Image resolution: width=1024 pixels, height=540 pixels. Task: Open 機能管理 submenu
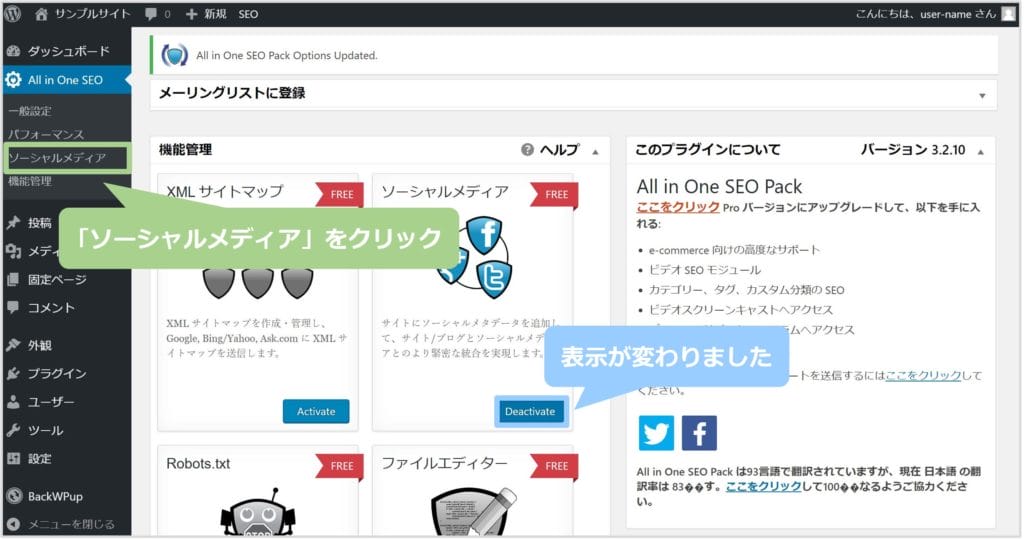(30, 182)
